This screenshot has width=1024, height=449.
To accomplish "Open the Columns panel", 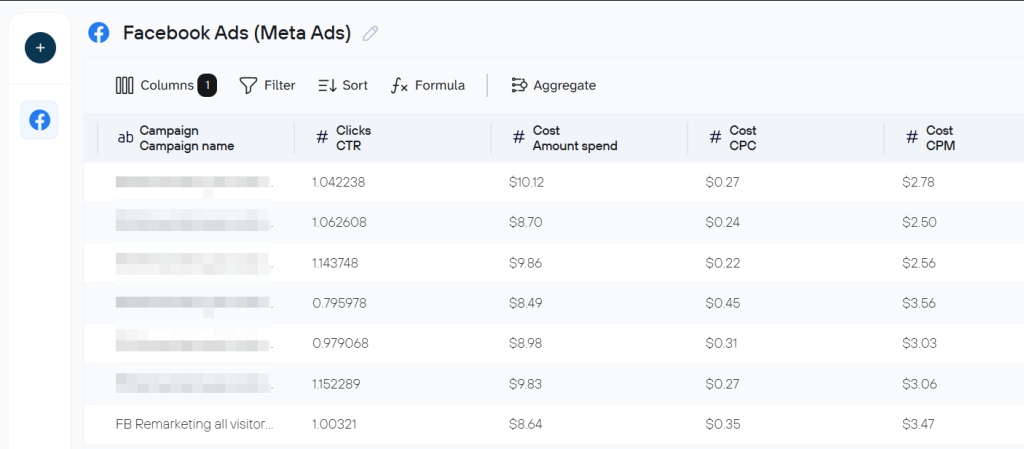I will point(166,85).
